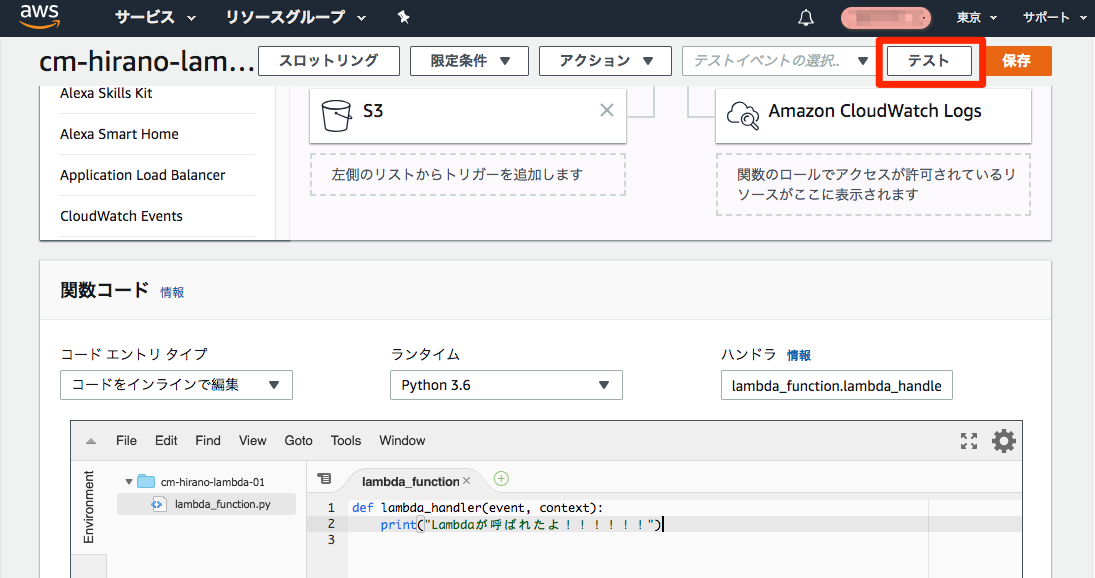Open the テストイベントの選択 dropdown
Viewport: 1095px width, 578px height.
(x=779, y=61)
